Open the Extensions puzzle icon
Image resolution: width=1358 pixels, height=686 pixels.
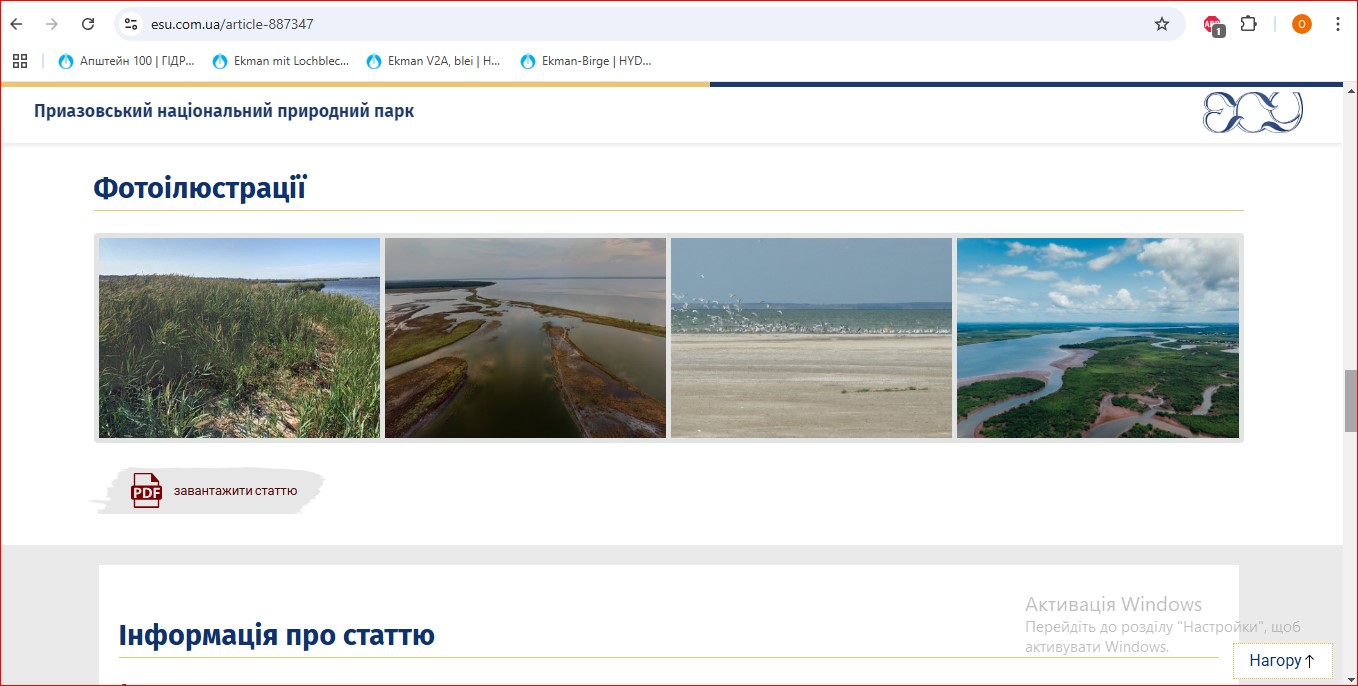1248,24
